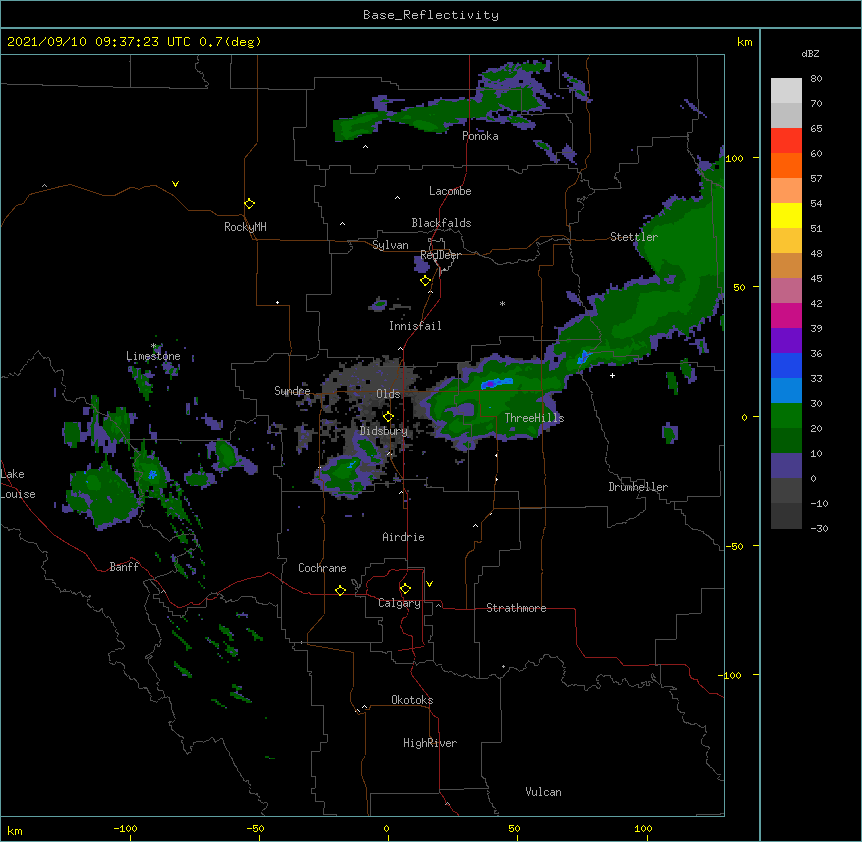Click the RockyMH label
This screenshot has height=842, width=862.
click(x=245, y=227)
